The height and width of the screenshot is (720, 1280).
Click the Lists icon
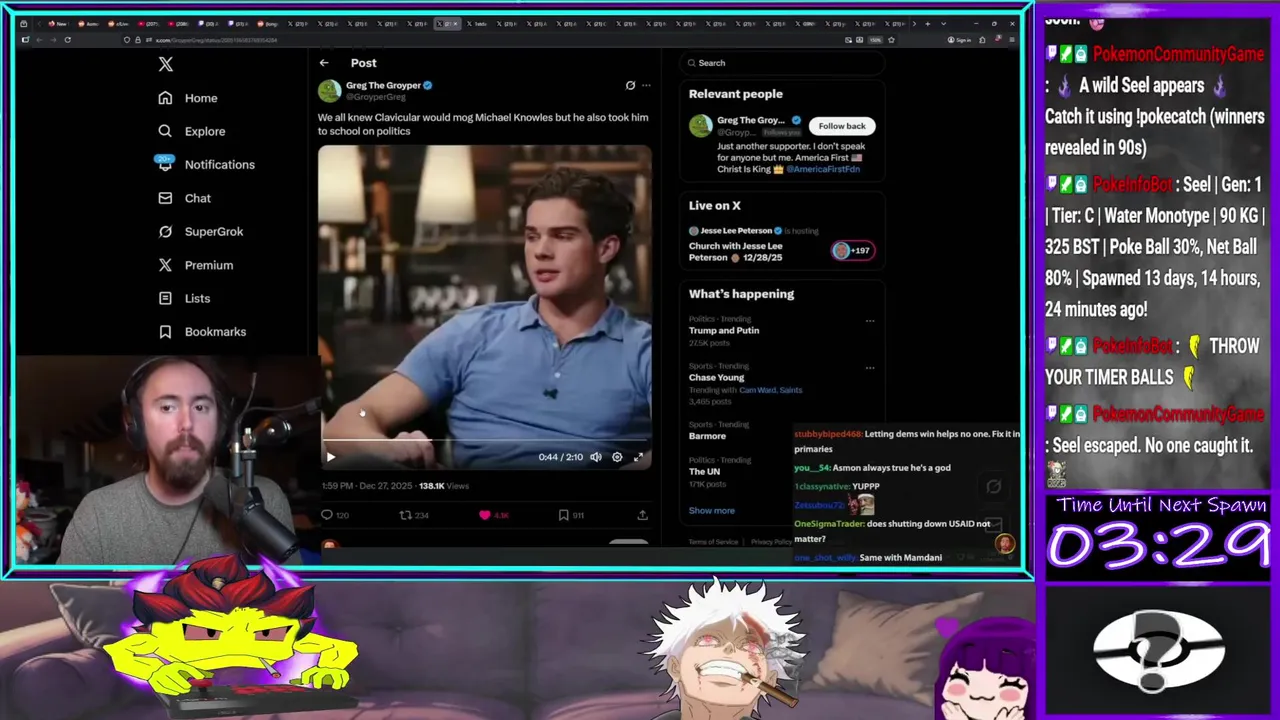click(165, 298)
